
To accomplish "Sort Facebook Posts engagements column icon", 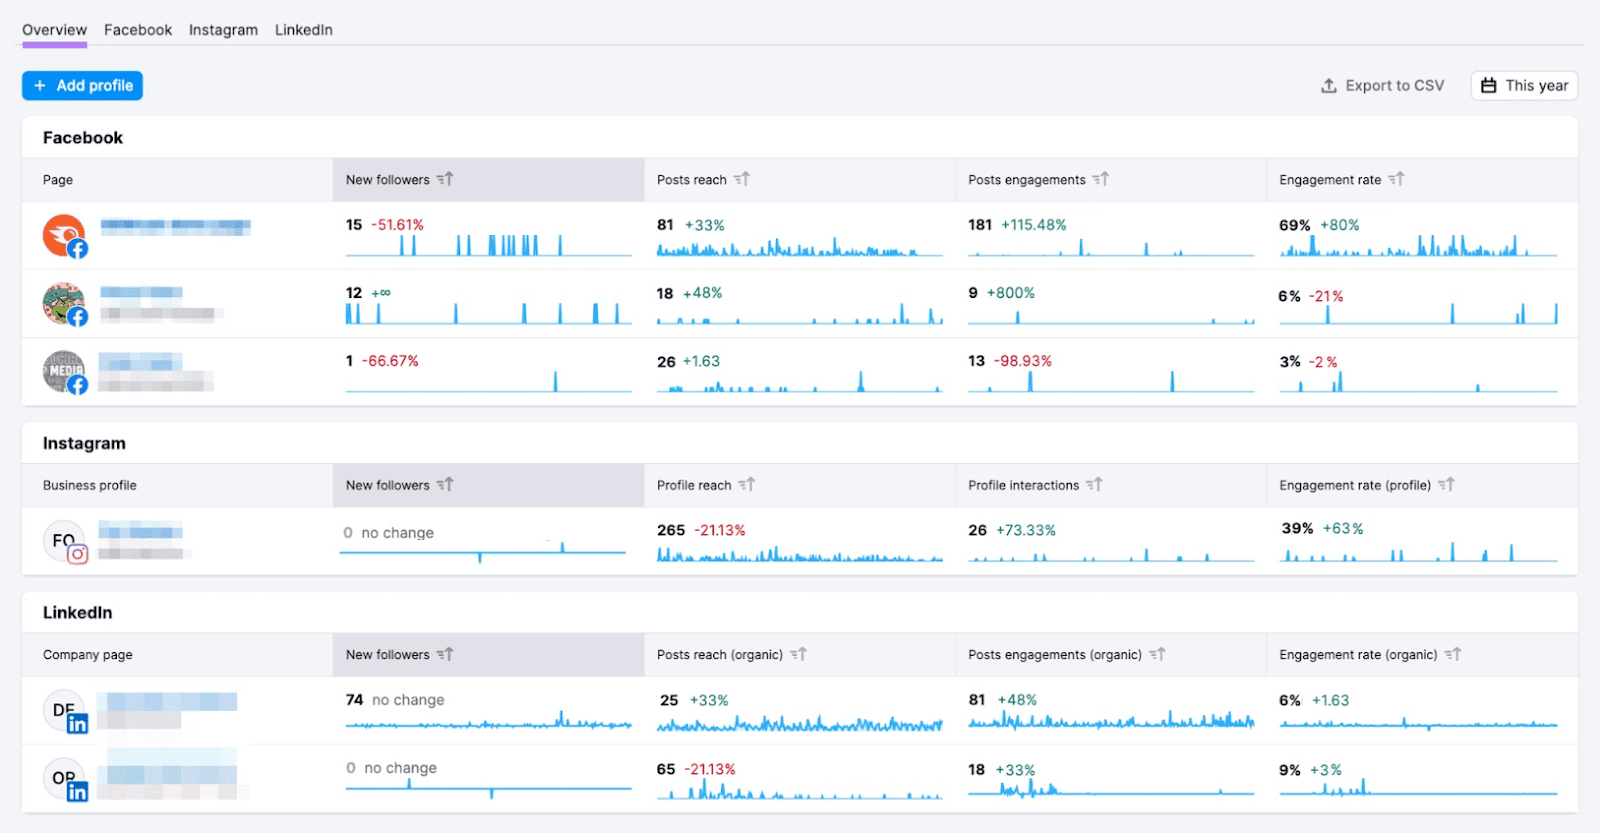I will coord(1100,179).
